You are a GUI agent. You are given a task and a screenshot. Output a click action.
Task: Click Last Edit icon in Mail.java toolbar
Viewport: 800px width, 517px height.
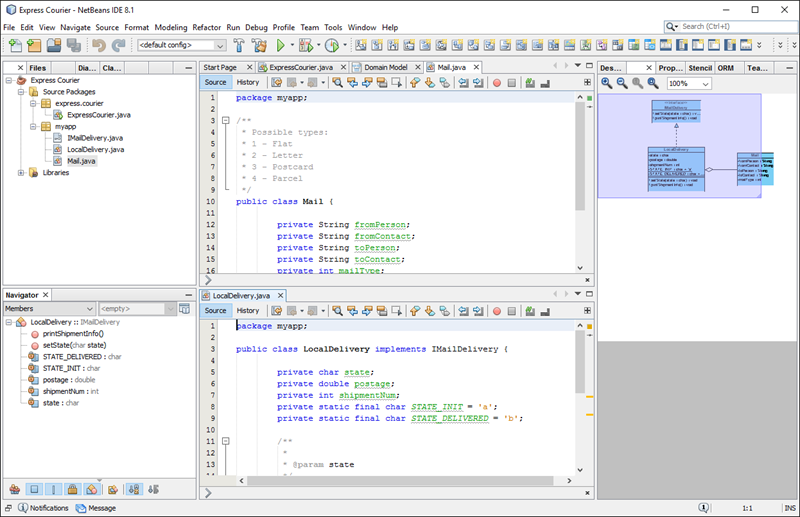pos(277,83)
